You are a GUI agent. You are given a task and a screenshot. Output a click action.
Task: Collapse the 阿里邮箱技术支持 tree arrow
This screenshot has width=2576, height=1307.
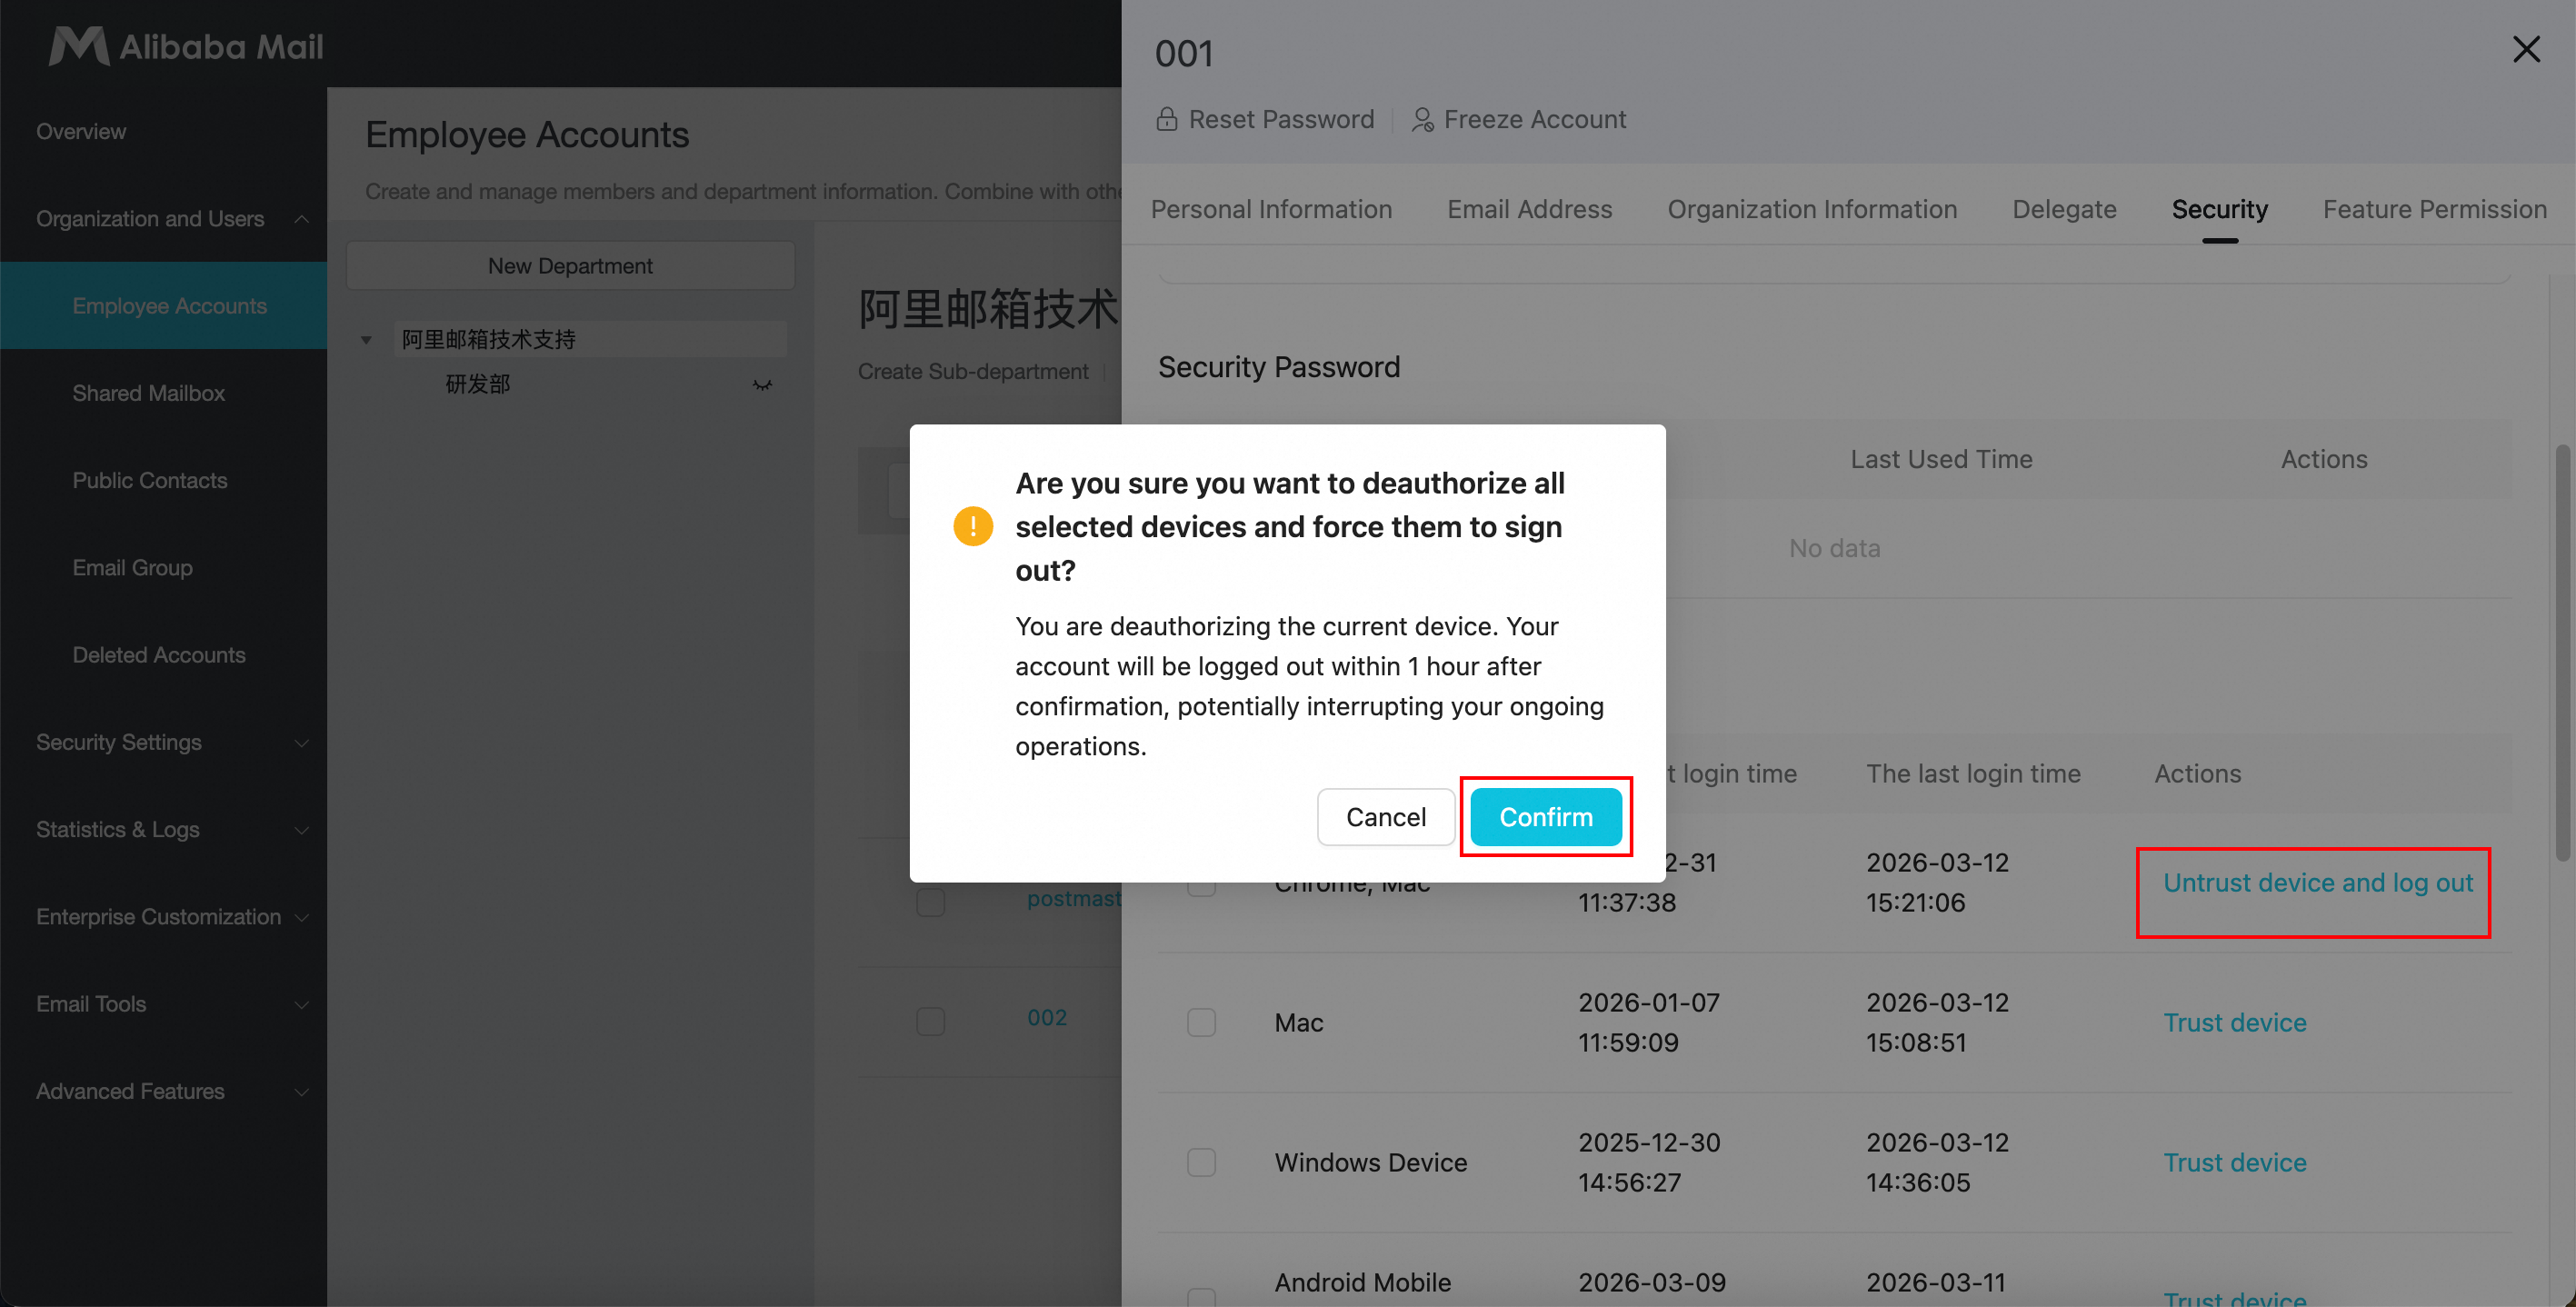coord(366,340)
